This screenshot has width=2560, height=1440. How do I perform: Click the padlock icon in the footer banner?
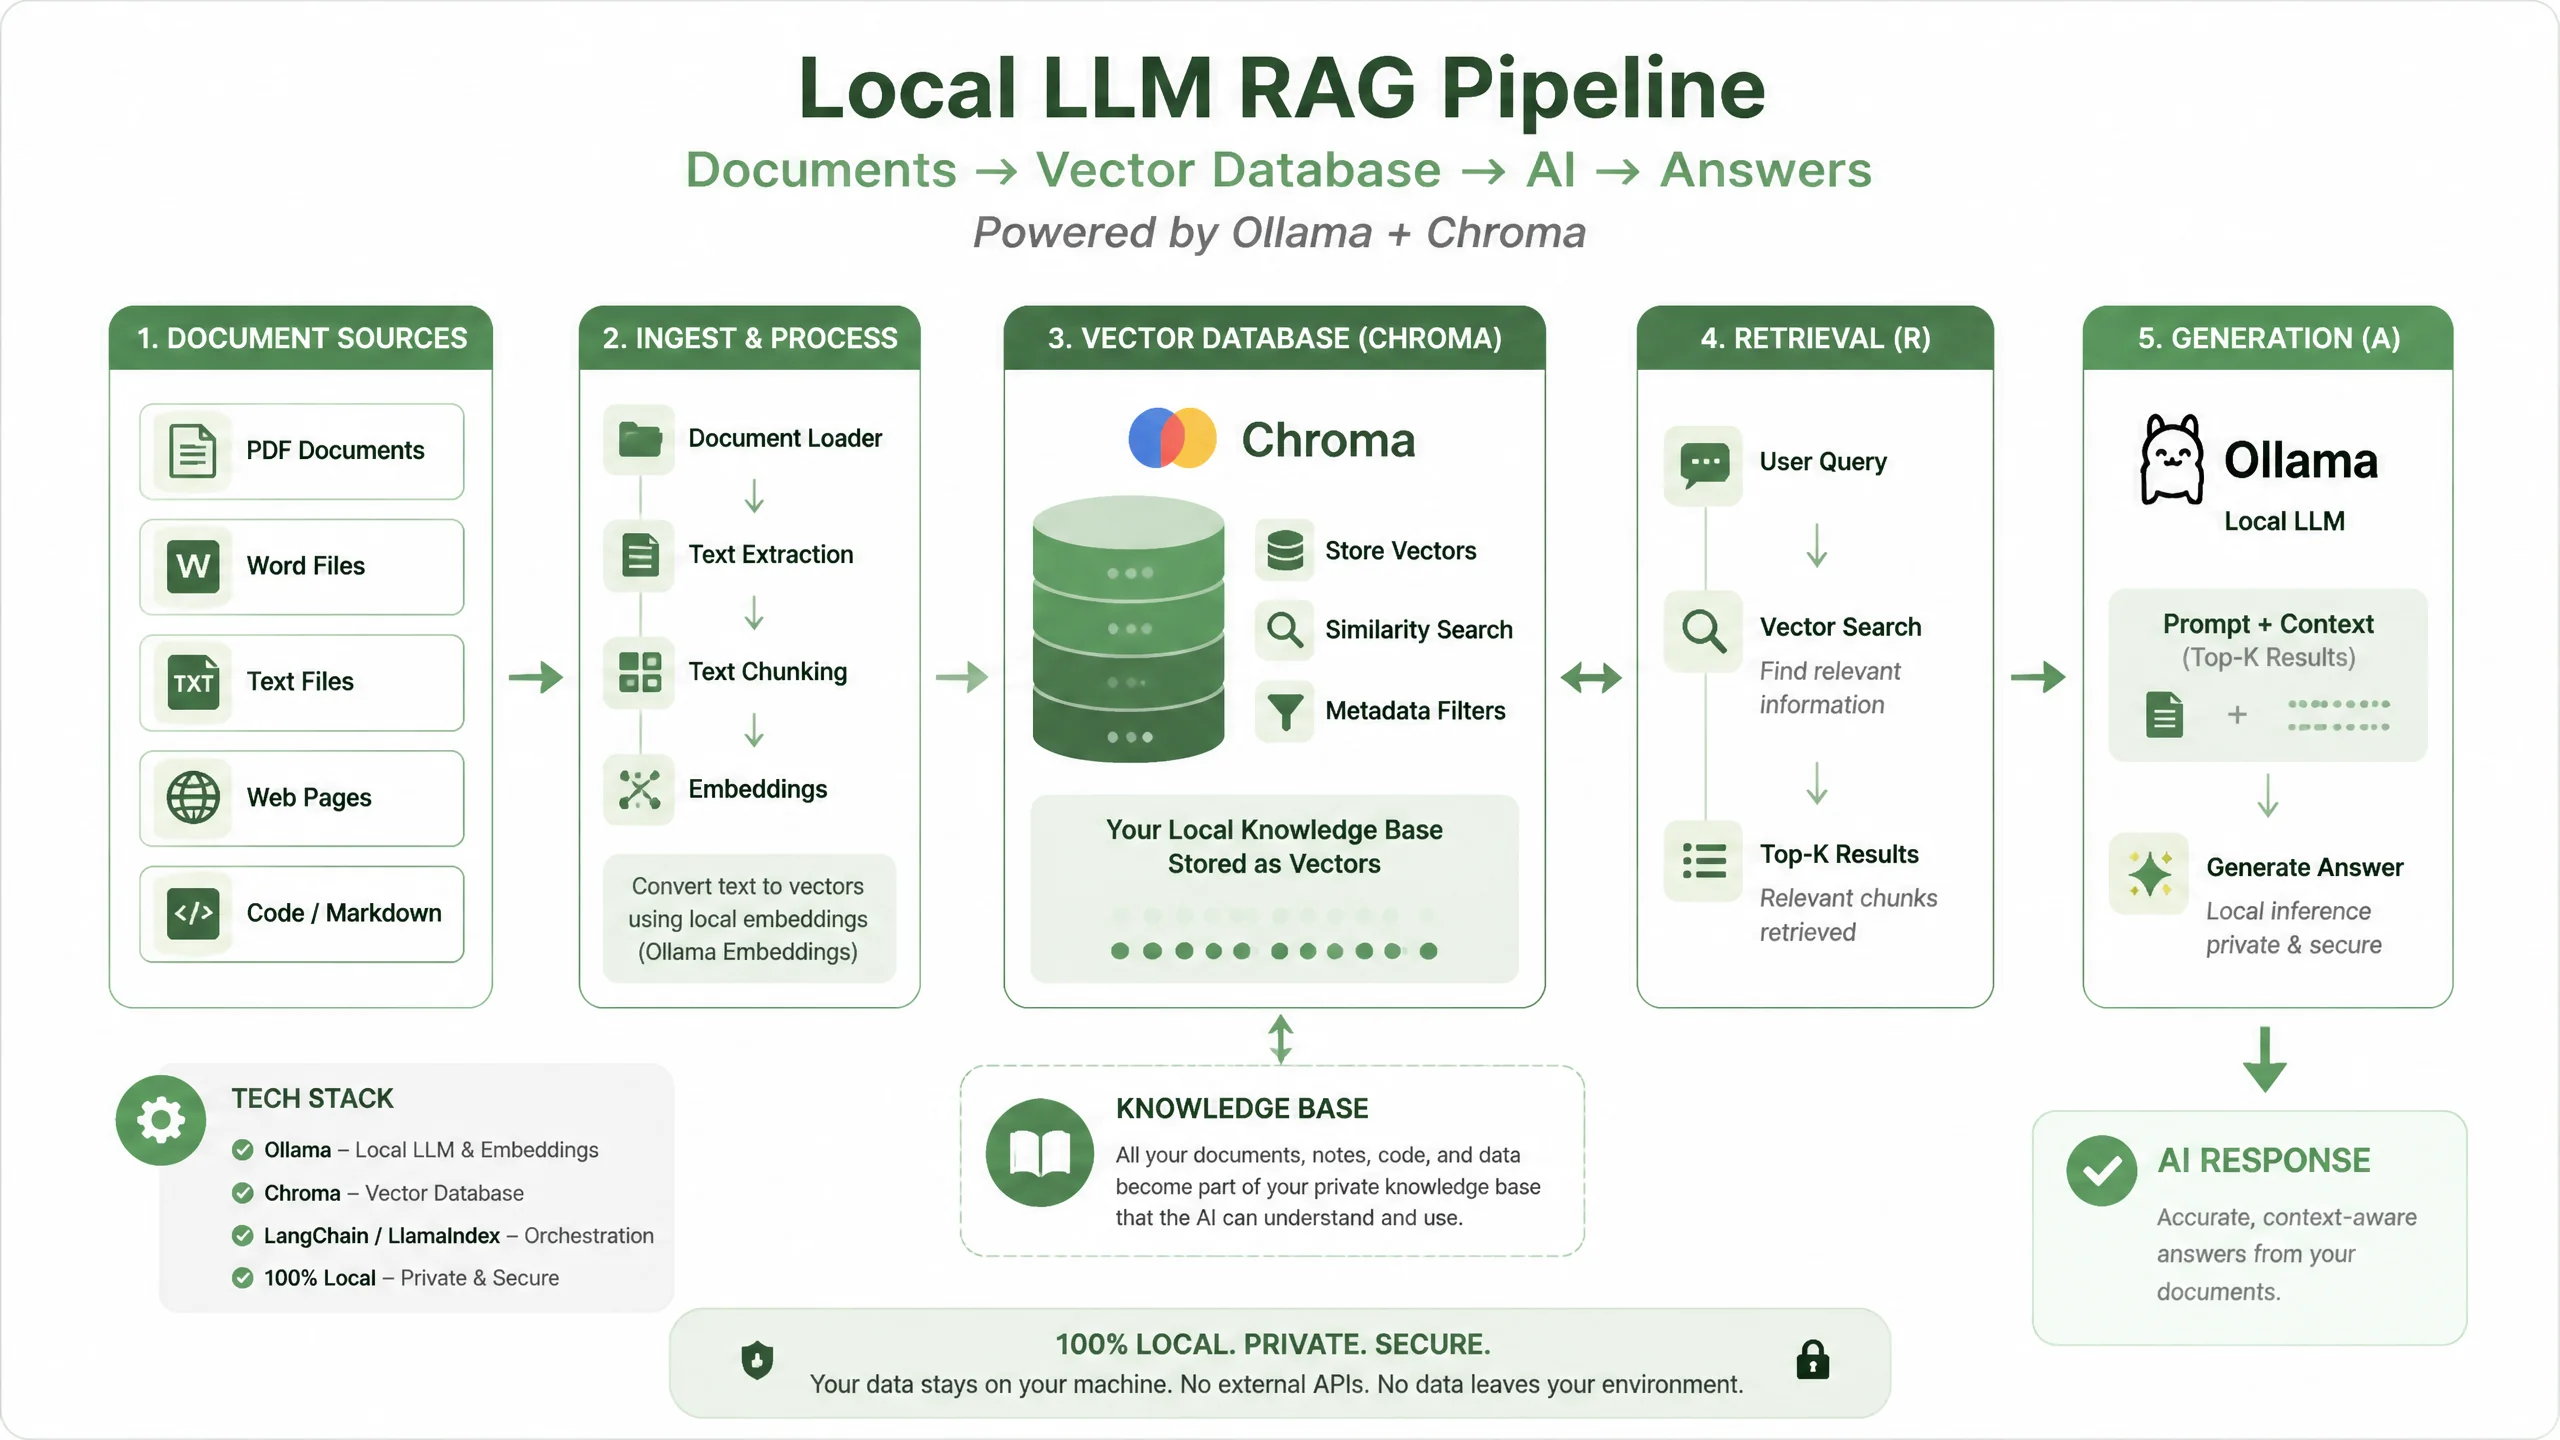click(x=1813, y=1360)
